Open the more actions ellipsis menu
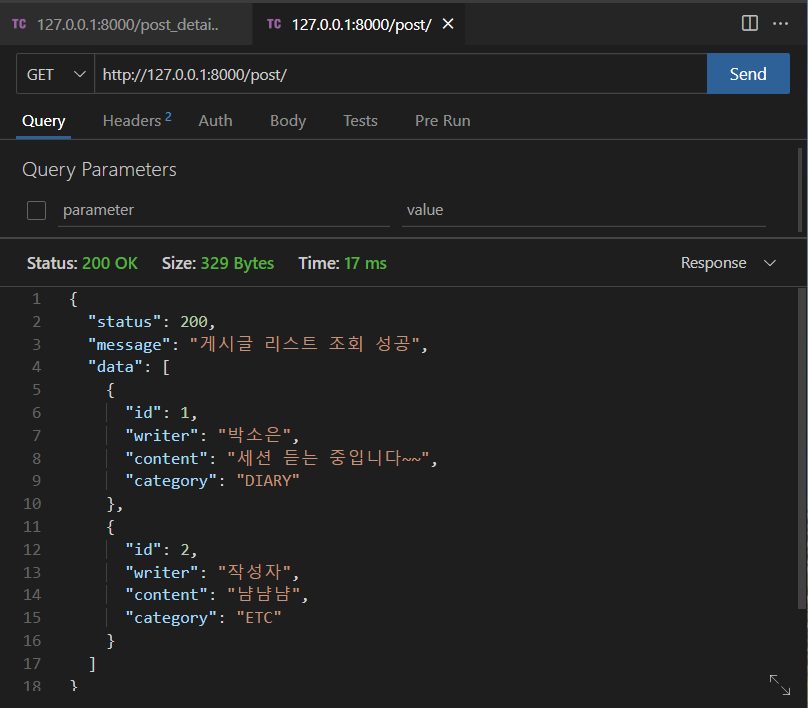Viewport: 808px width, 708px height. click(780, 24)
